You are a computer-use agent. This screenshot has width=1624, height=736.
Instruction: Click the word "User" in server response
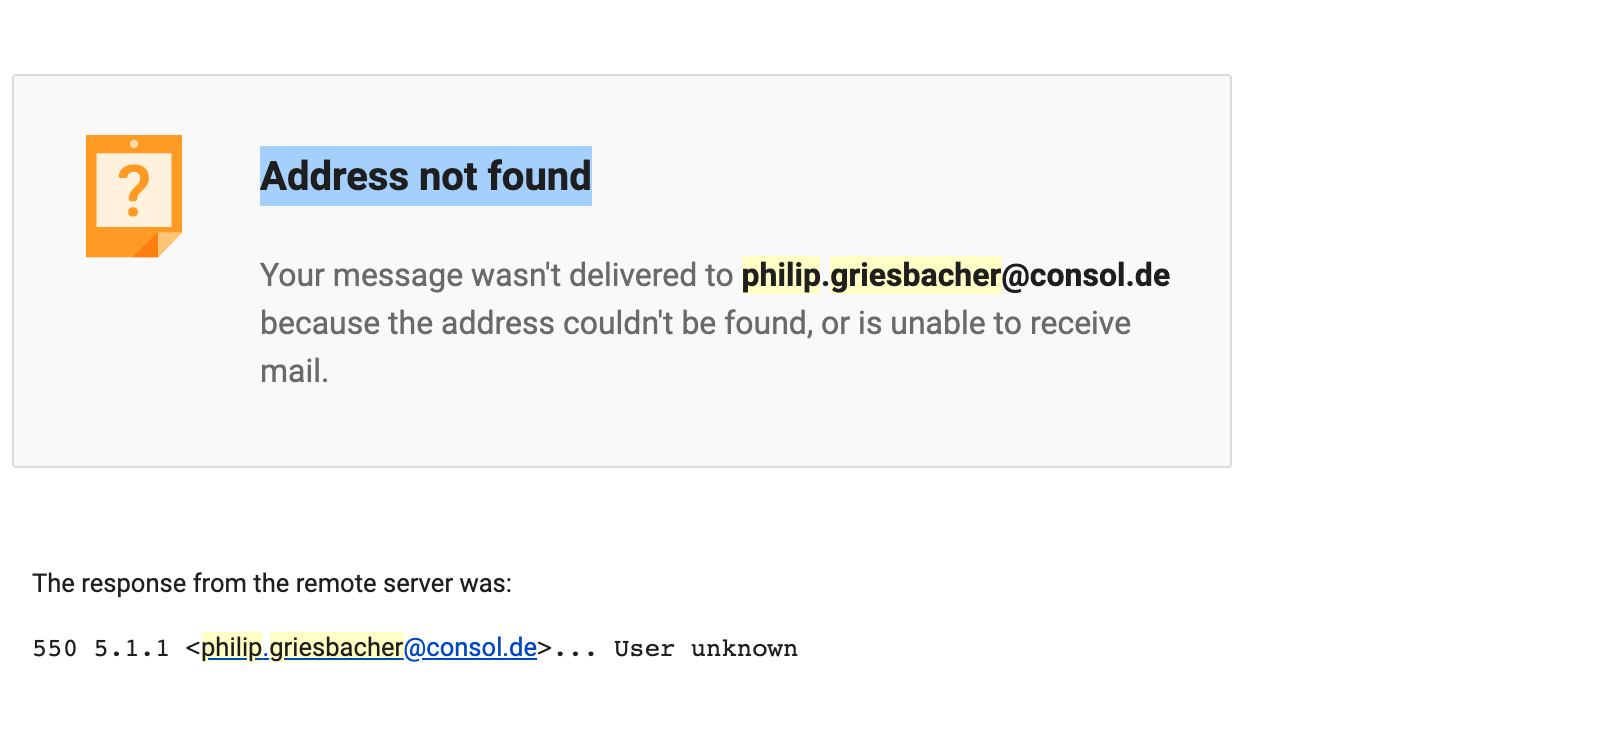point(643,649)
